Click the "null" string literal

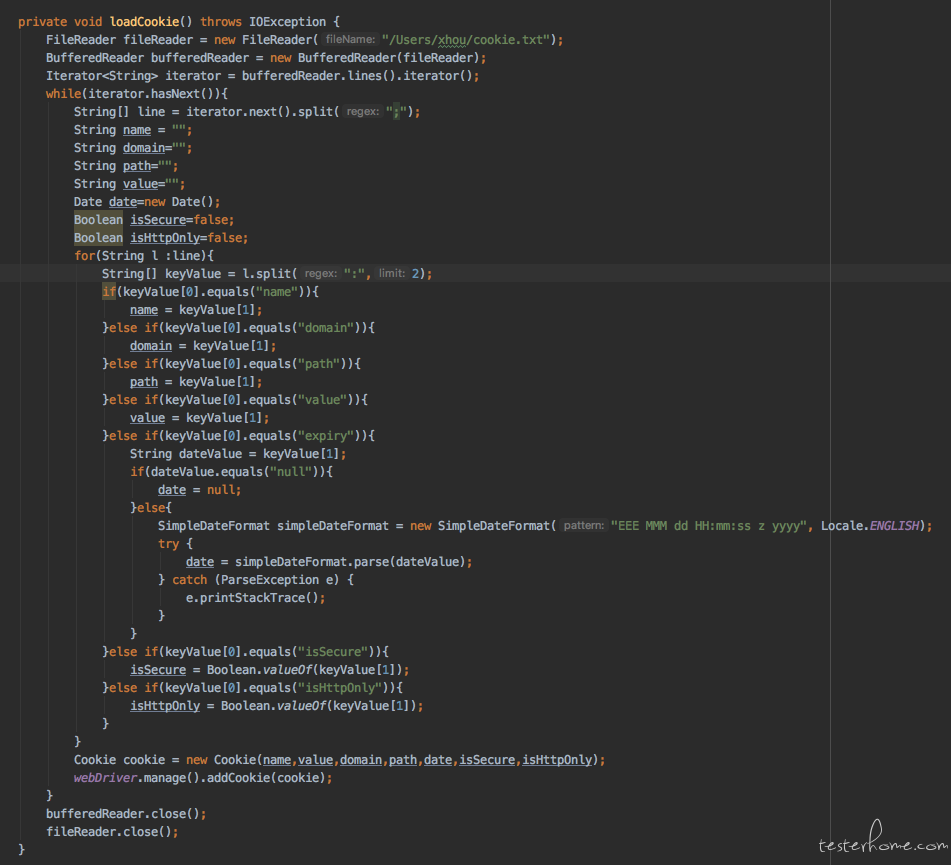[x=291, y=472]
